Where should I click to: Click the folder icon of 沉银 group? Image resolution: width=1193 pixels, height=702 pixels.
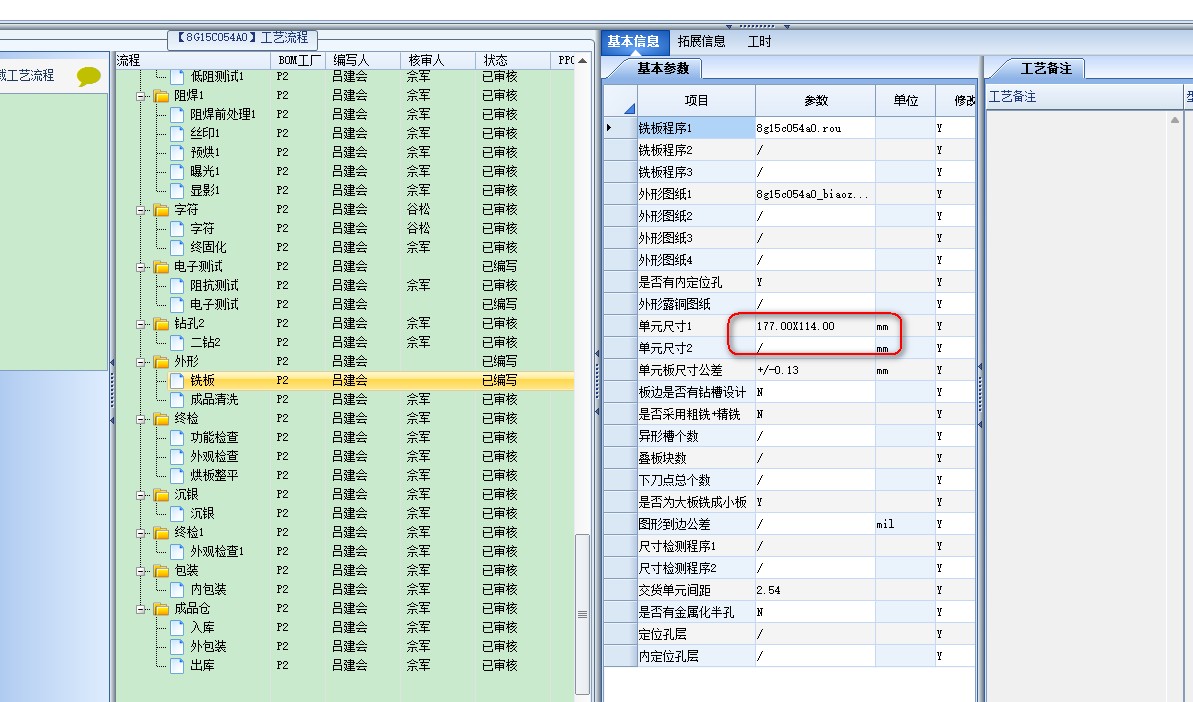[x=161, y=495]
